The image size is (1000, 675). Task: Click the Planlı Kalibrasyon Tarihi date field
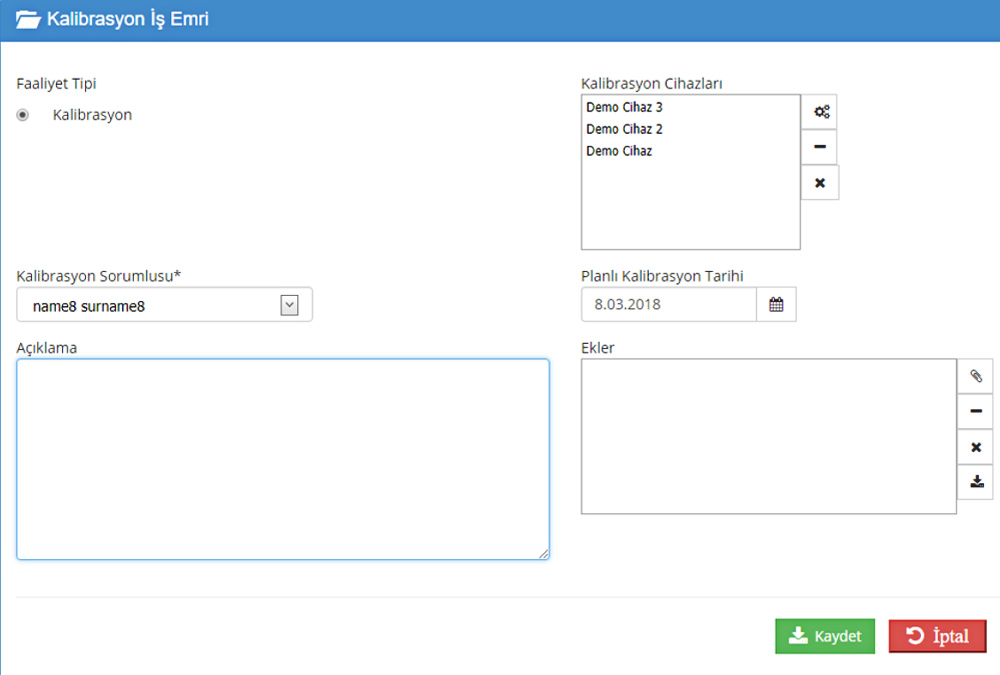click(668, 305)
